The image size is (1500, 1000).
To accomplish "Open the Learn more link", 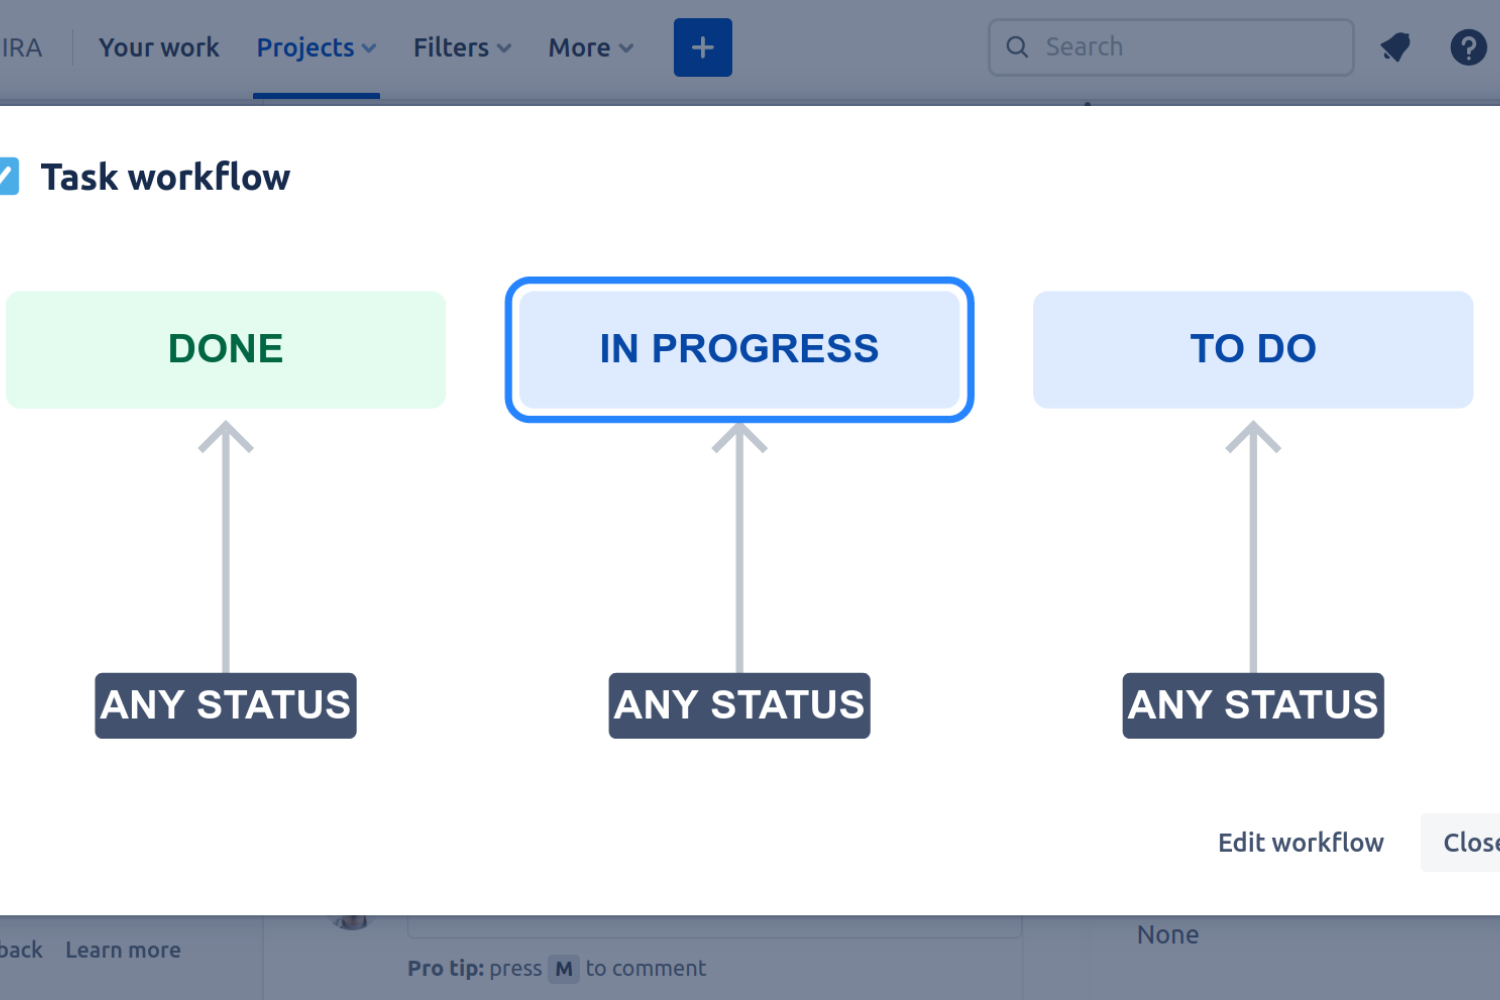I will (123, 949).
